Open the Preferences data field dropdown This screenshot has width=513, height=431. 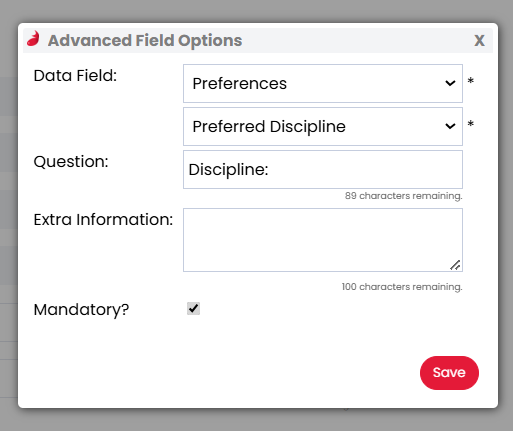point(323,83)
